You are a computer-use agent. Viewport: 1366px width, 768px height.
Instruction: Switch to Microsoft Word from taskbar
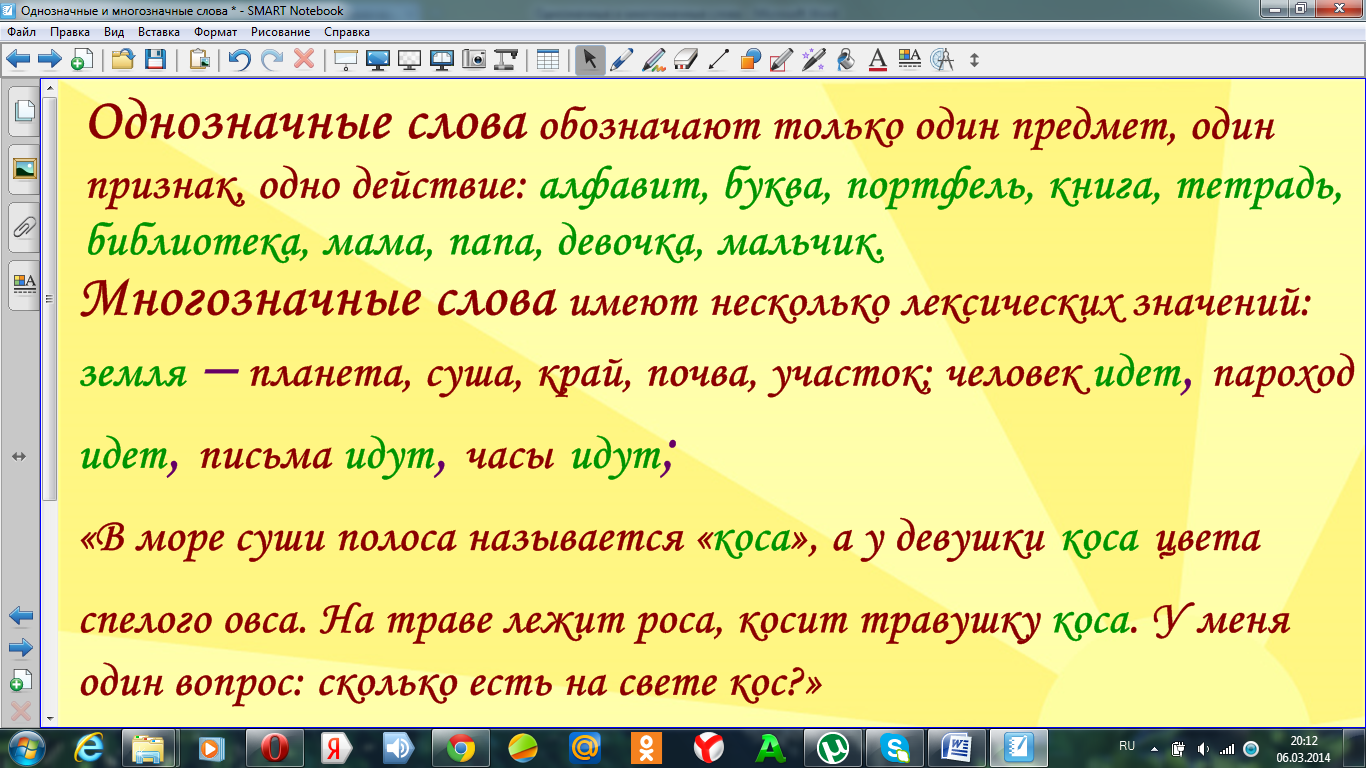click(957, 747)
